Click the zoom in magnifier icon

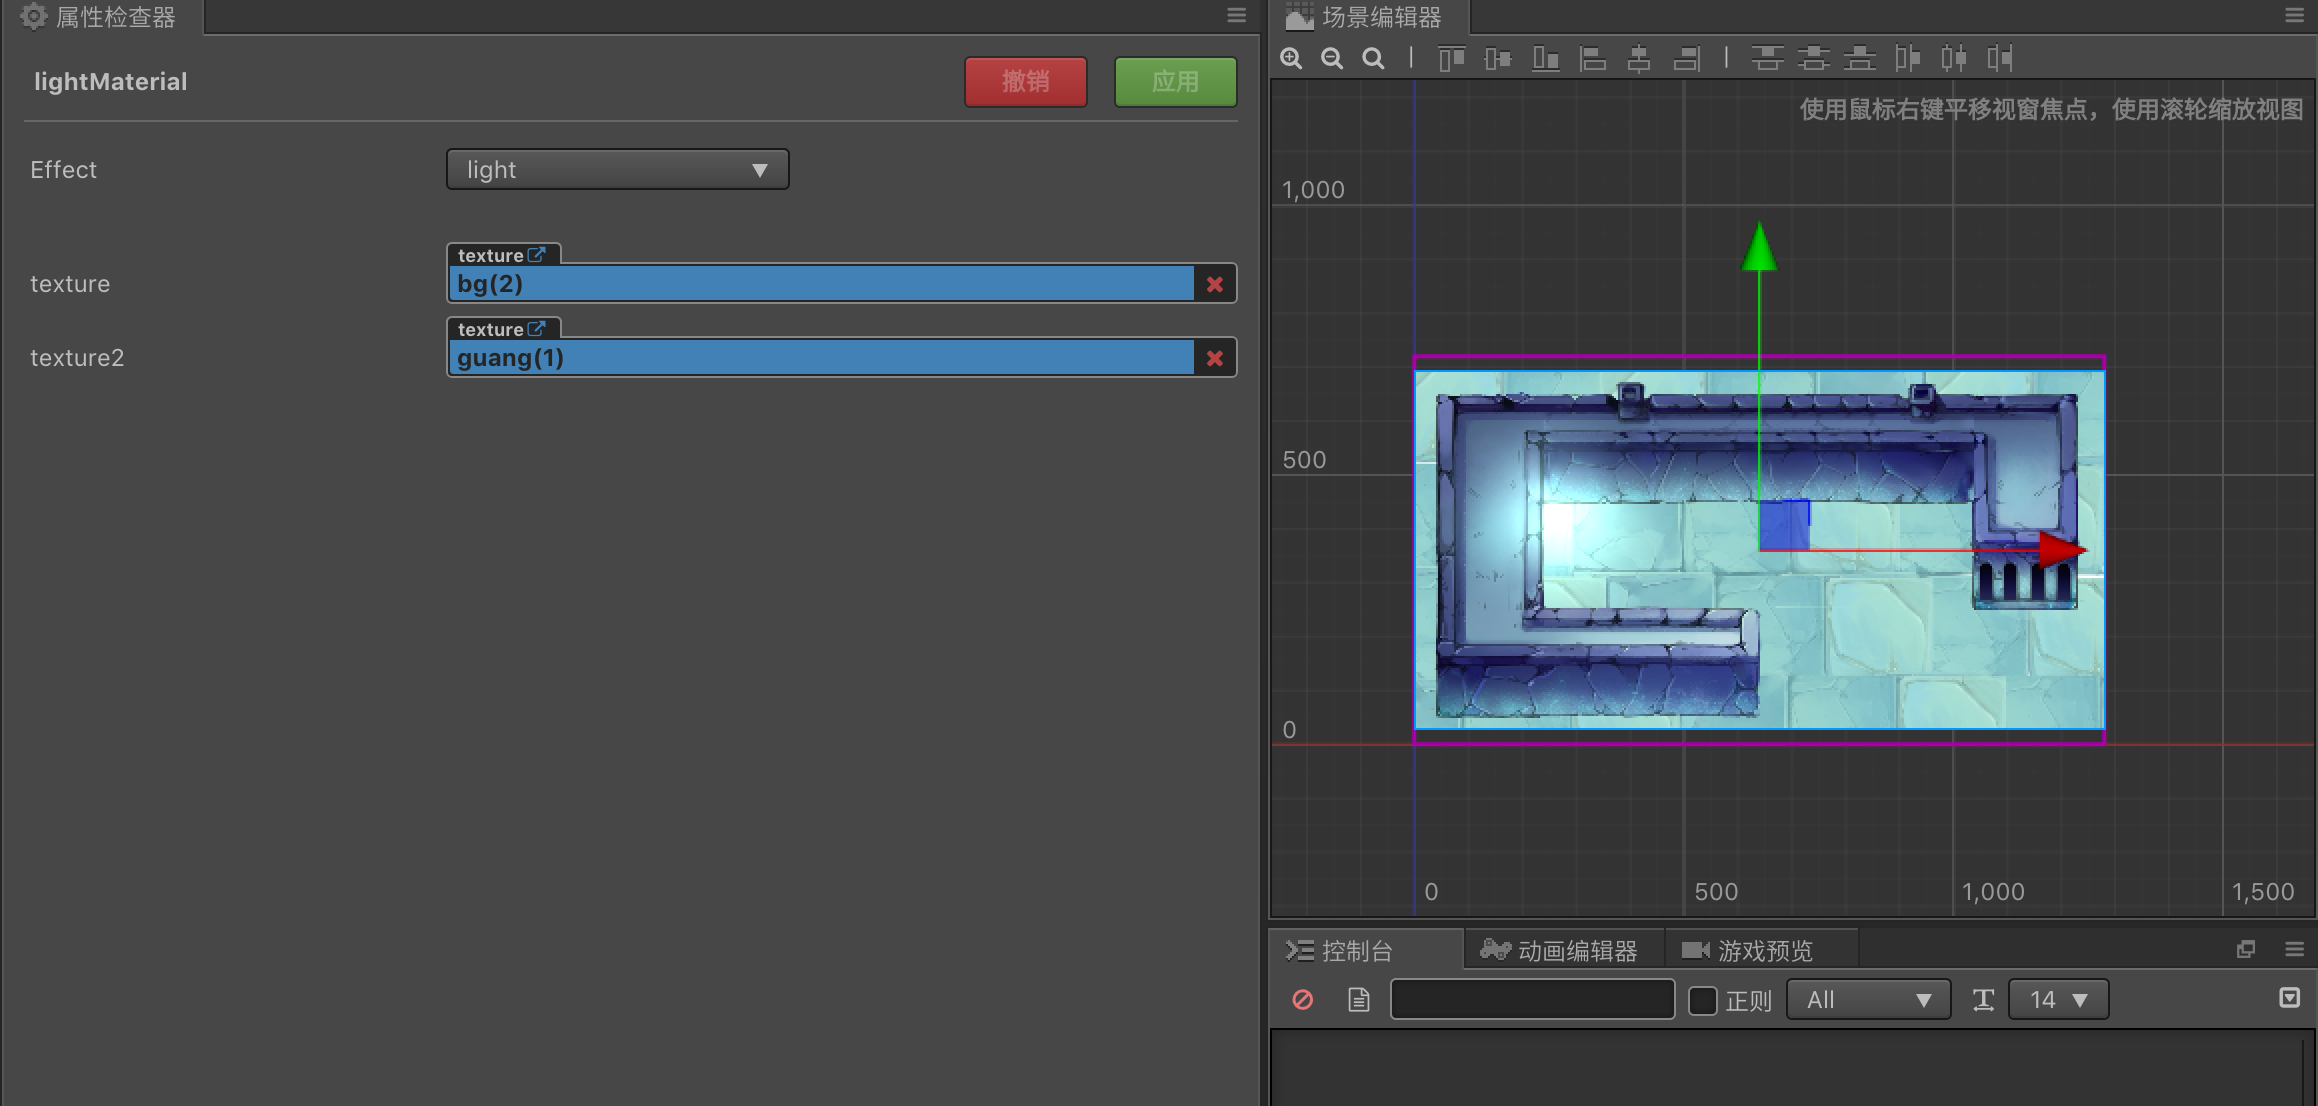(x=1291, y=59)
